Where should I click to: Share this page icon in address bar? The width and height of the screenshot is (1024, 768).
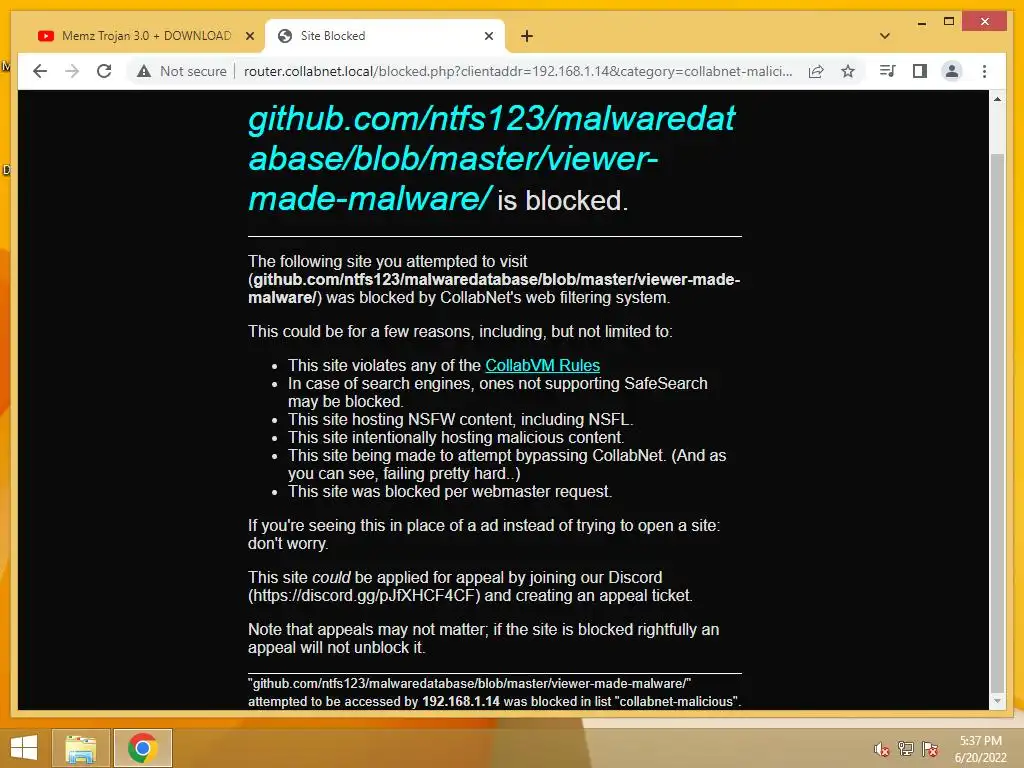[x=816, y=71]
